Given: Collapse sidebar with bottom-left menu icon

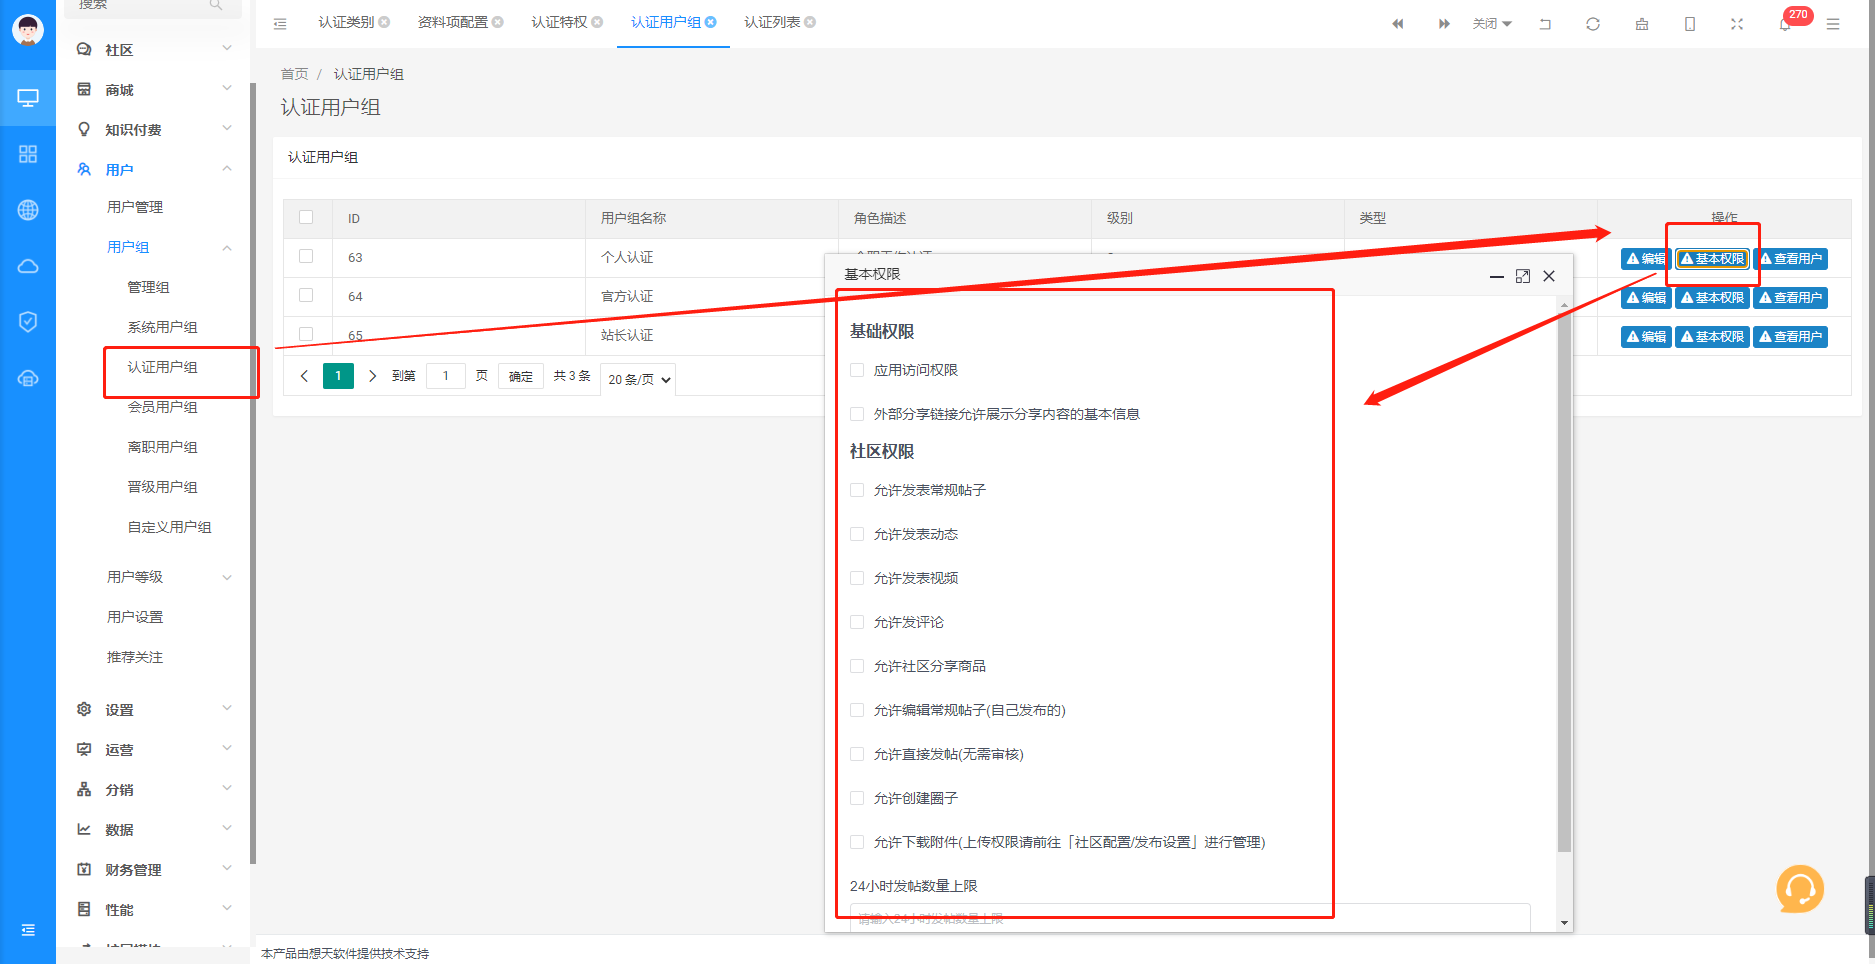Looking at the screenshot, I should [x=28, y=930].
